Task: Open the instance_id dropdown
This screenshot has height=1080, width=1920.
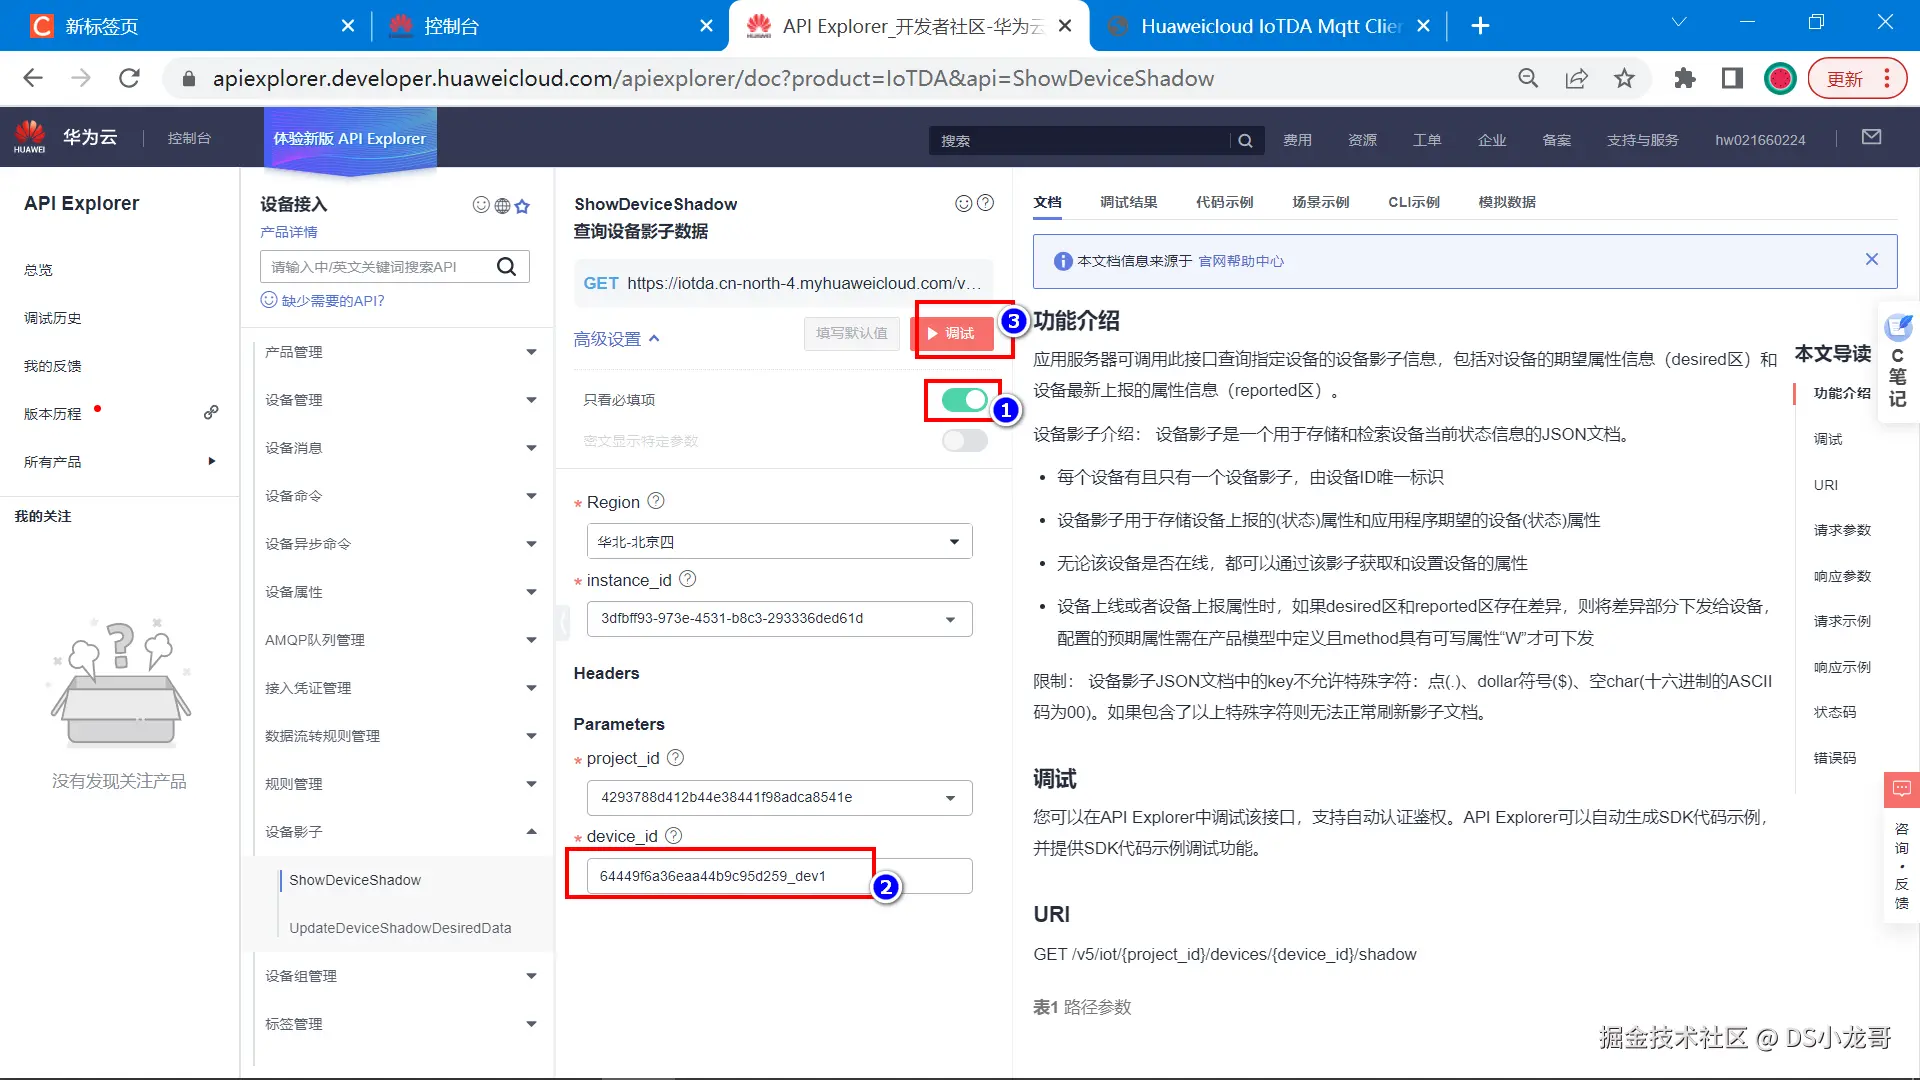Action: [x=779, y=619]
